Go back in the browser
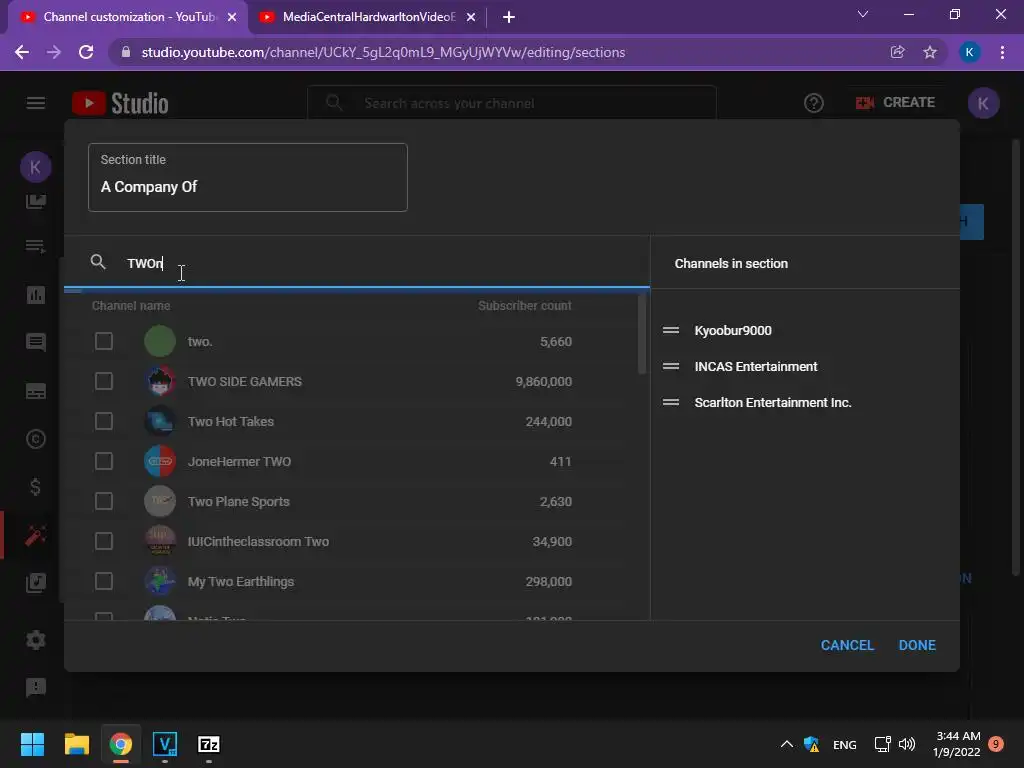The width and height of the screenshot is (1024, 768). click(22, 52)
